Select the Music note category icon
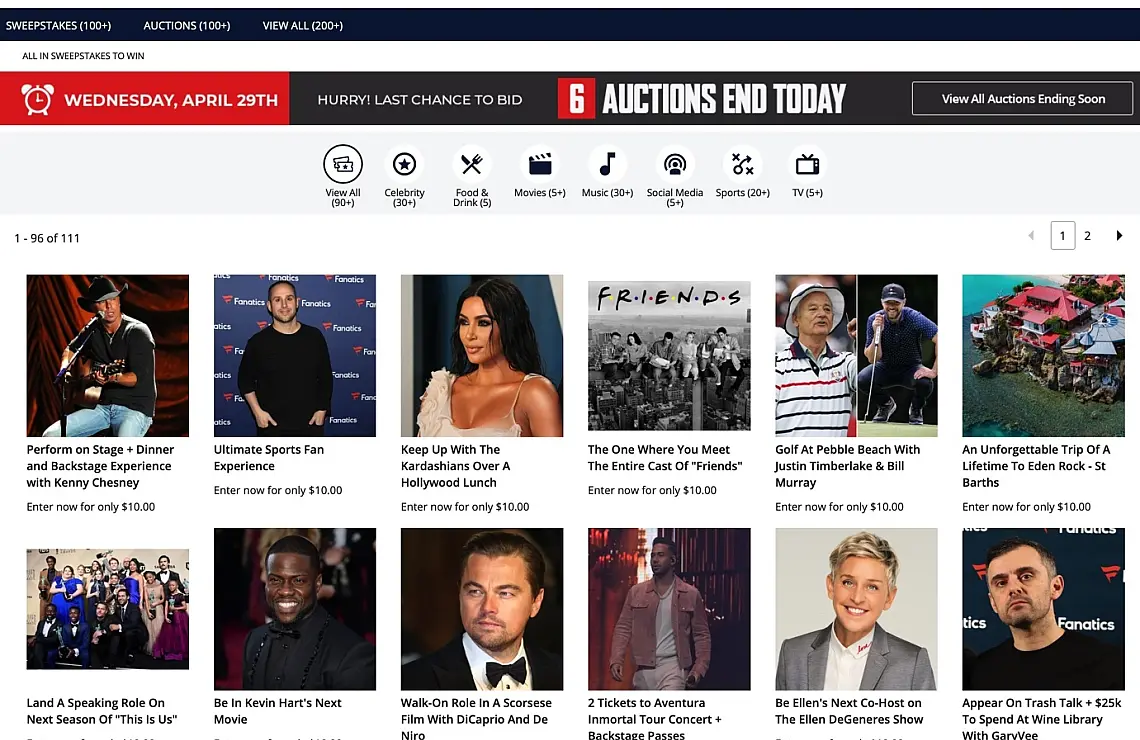 click(x=607, y=164)
